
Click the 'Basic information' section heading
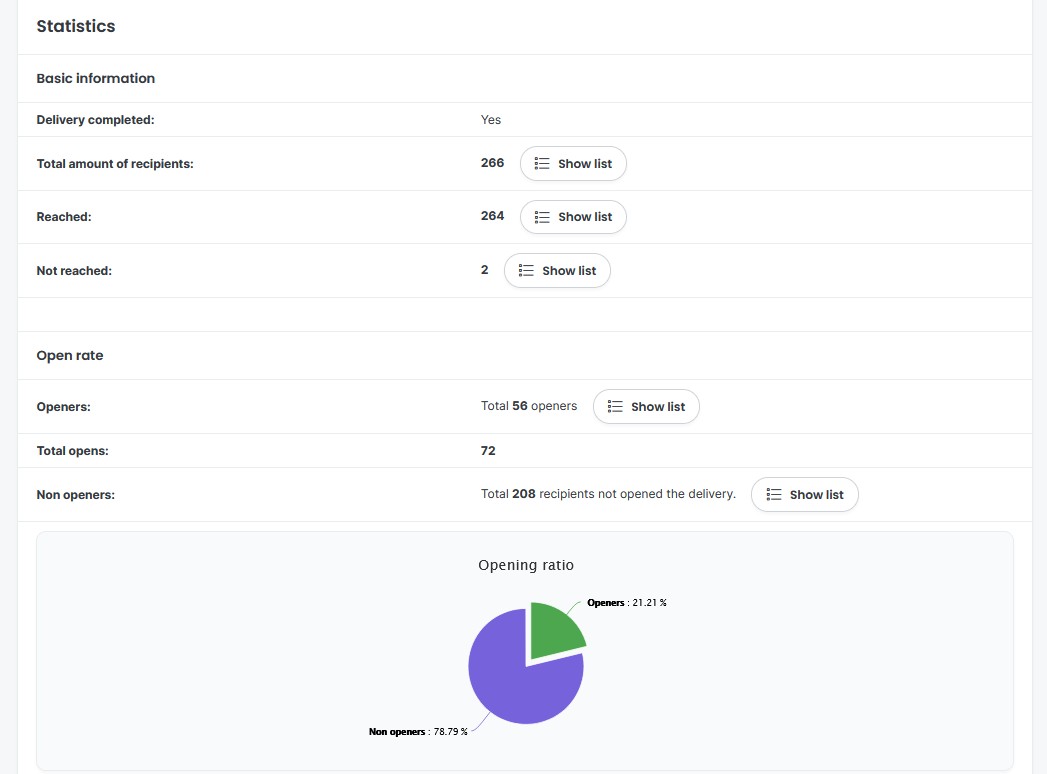point(95,78)
